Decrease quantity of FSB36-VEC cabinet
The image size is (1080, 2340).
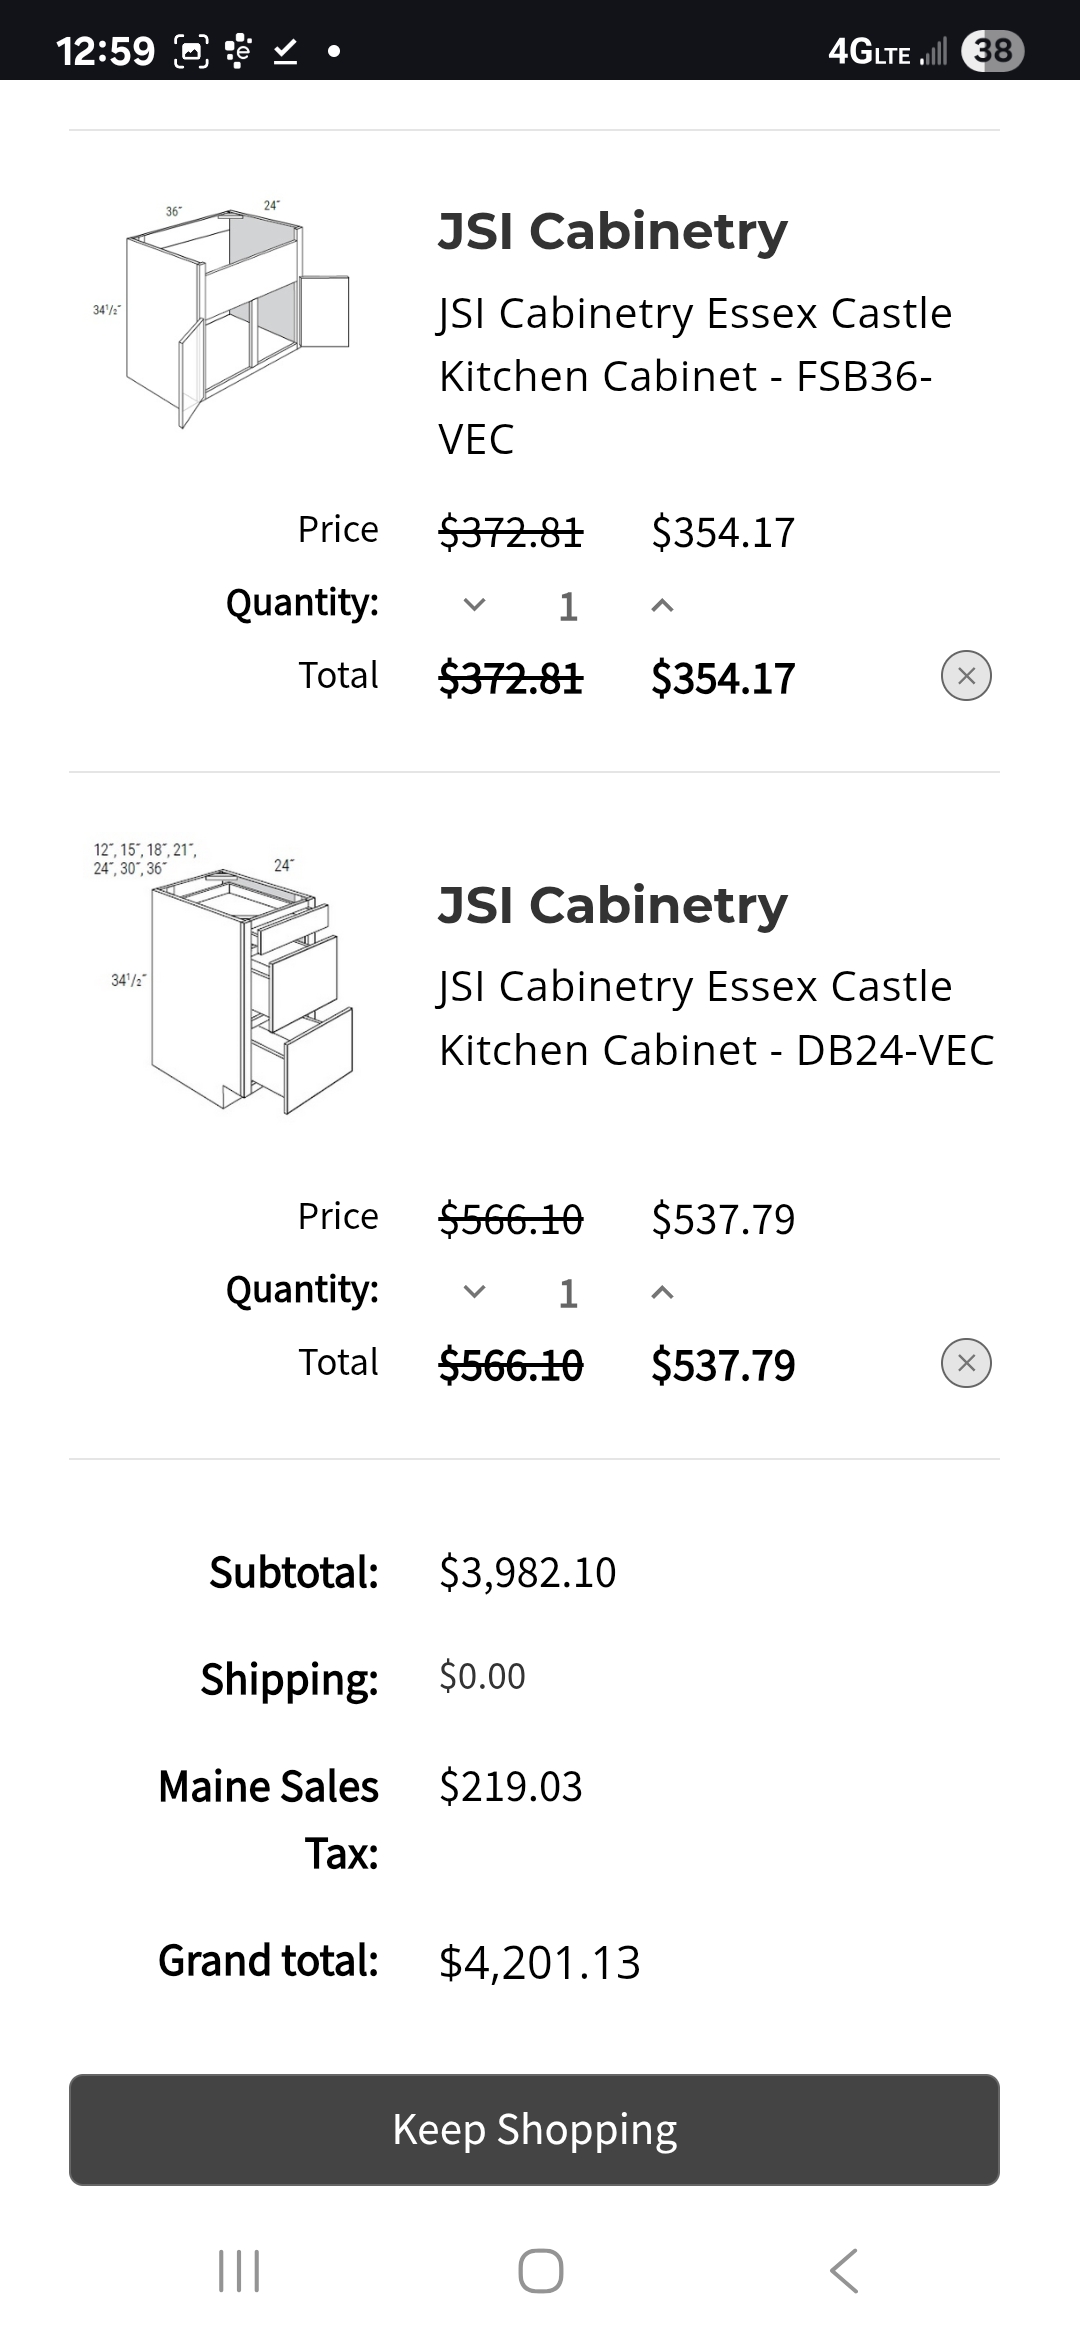click(475, 604)
